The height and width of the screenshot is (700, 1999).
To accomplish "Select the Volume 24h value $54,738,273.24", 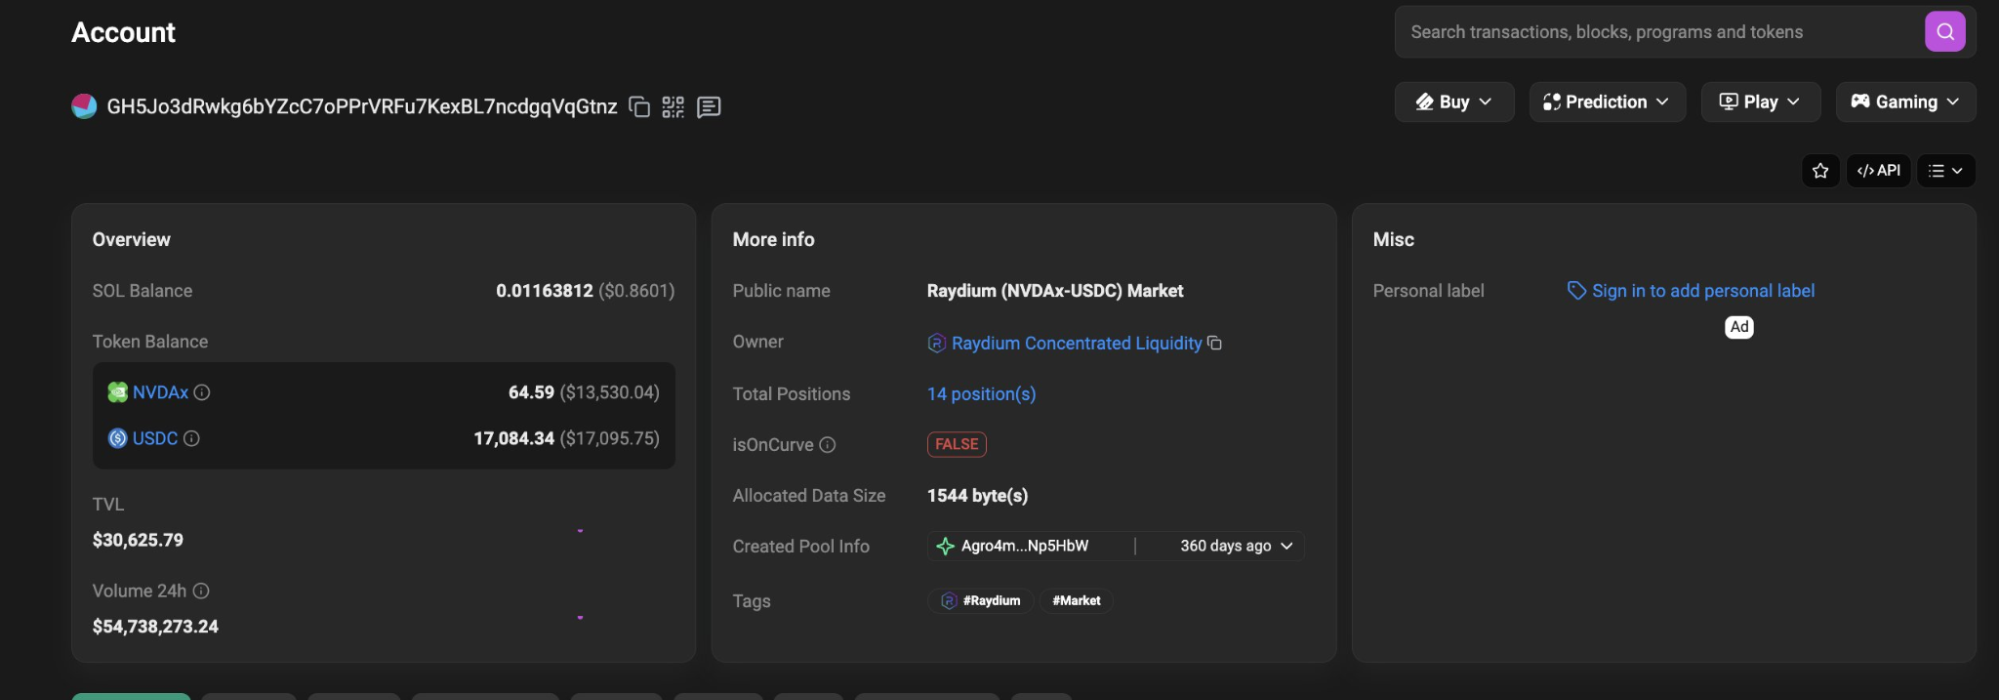I will point(155,626).
